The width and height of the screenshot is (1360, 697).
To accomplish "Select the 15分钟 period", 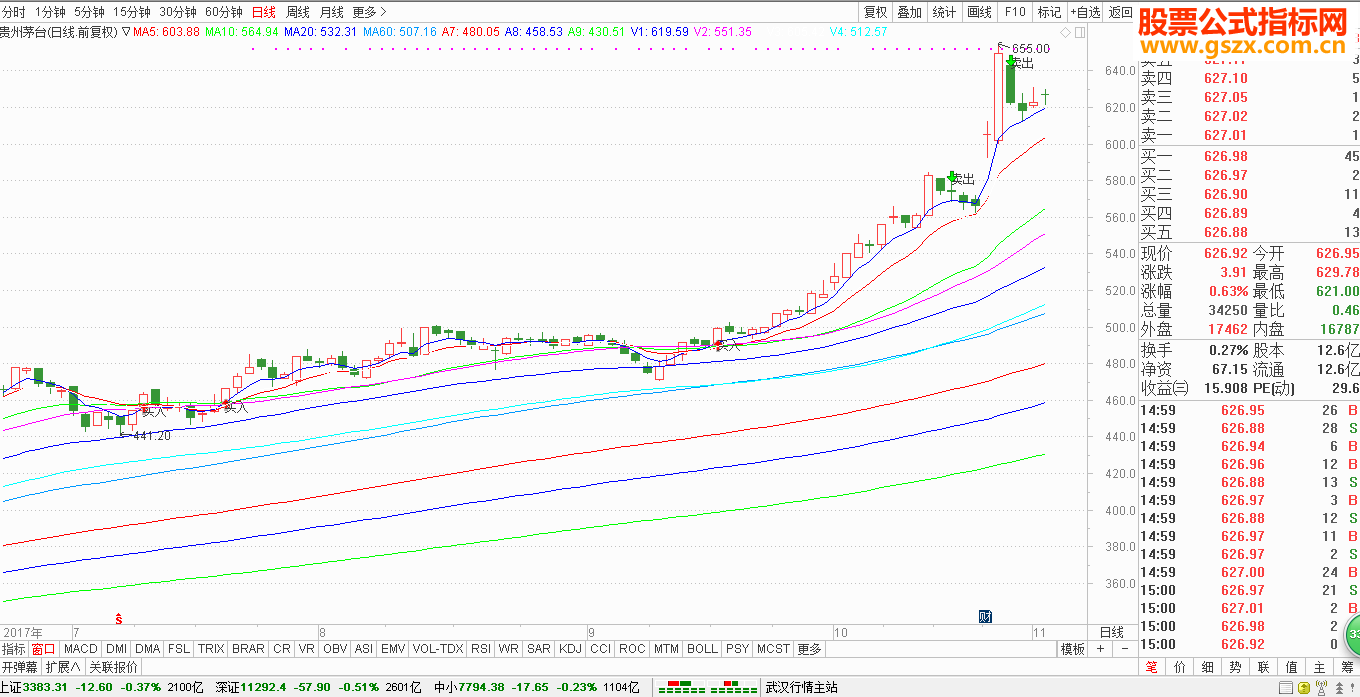I will tap(131, 12).
